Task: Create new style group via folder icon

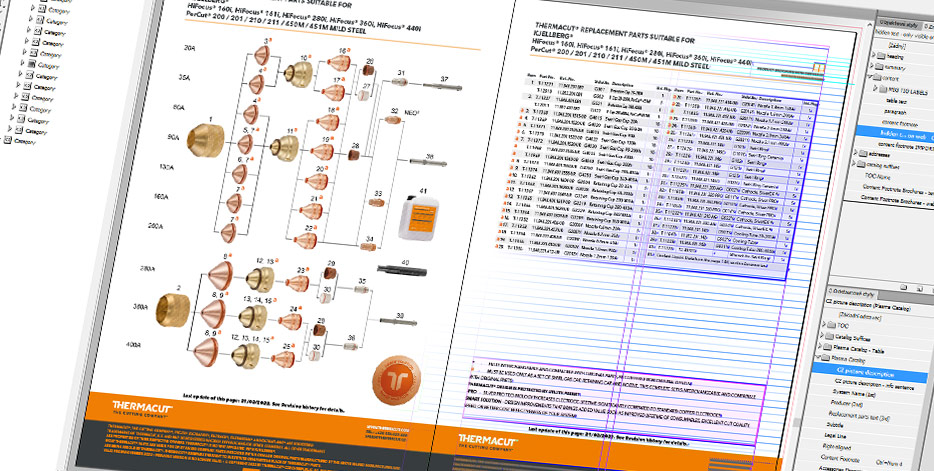Action: pyautogui.click(x=904, y=287)
